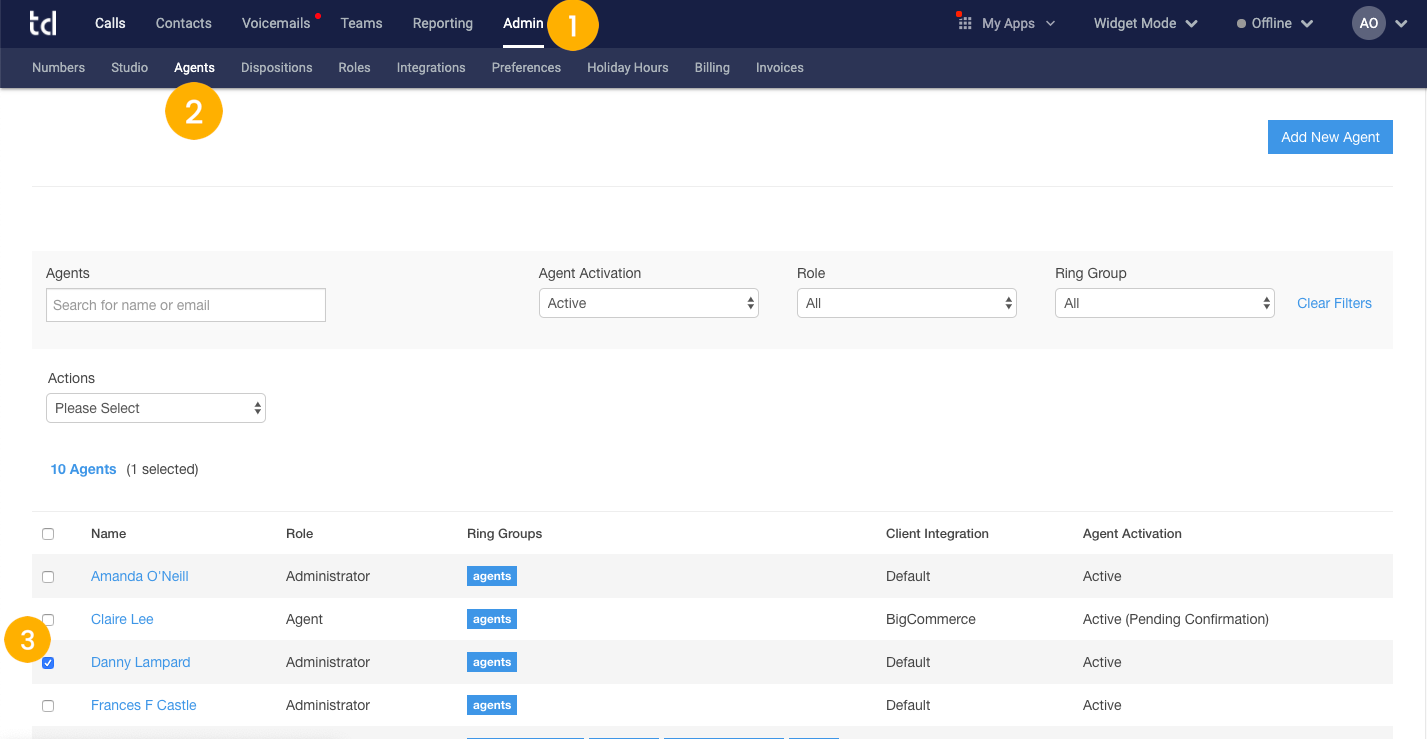Viewport: 1427px width, 739px height.
Task: Check Claire Lee's checkbox
Action: click(48, 620)
